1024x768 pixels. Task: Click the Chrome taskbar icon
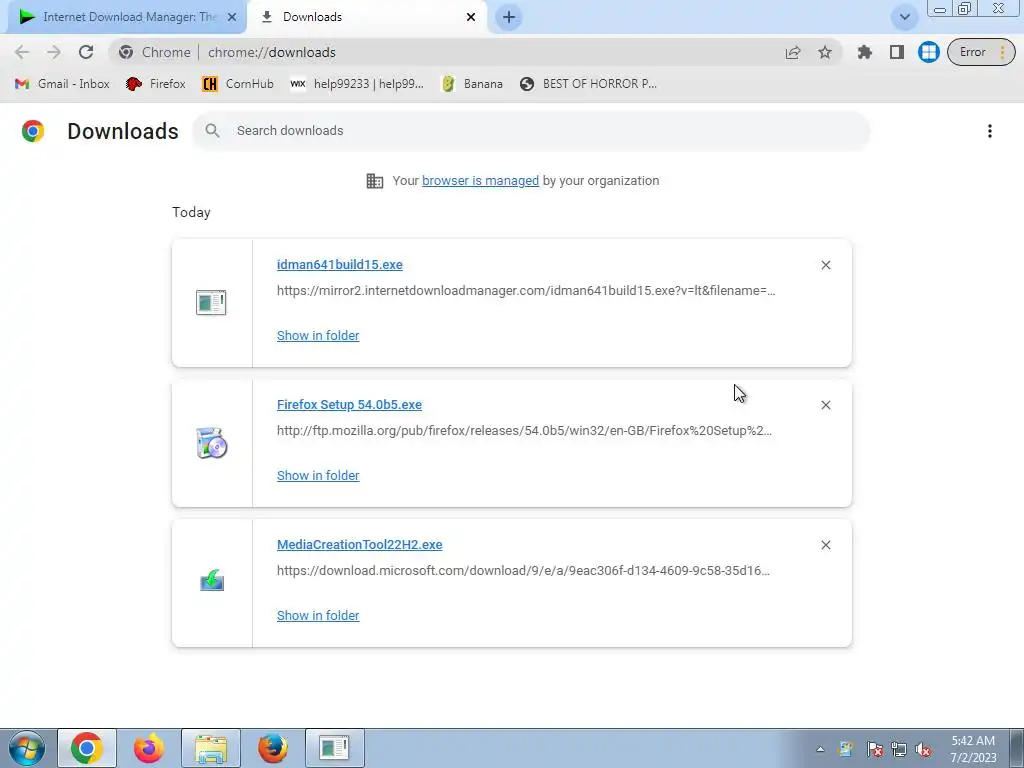[87, 748]
